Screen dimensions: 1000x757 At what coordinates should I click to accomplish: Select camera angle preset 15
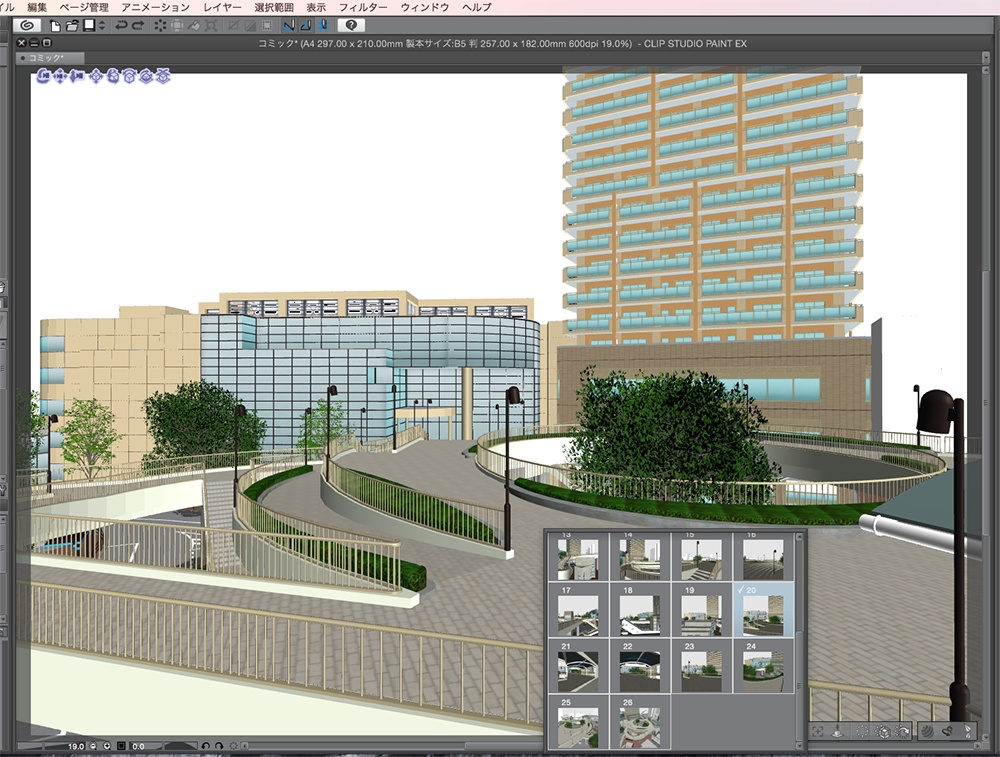point(702,556)
